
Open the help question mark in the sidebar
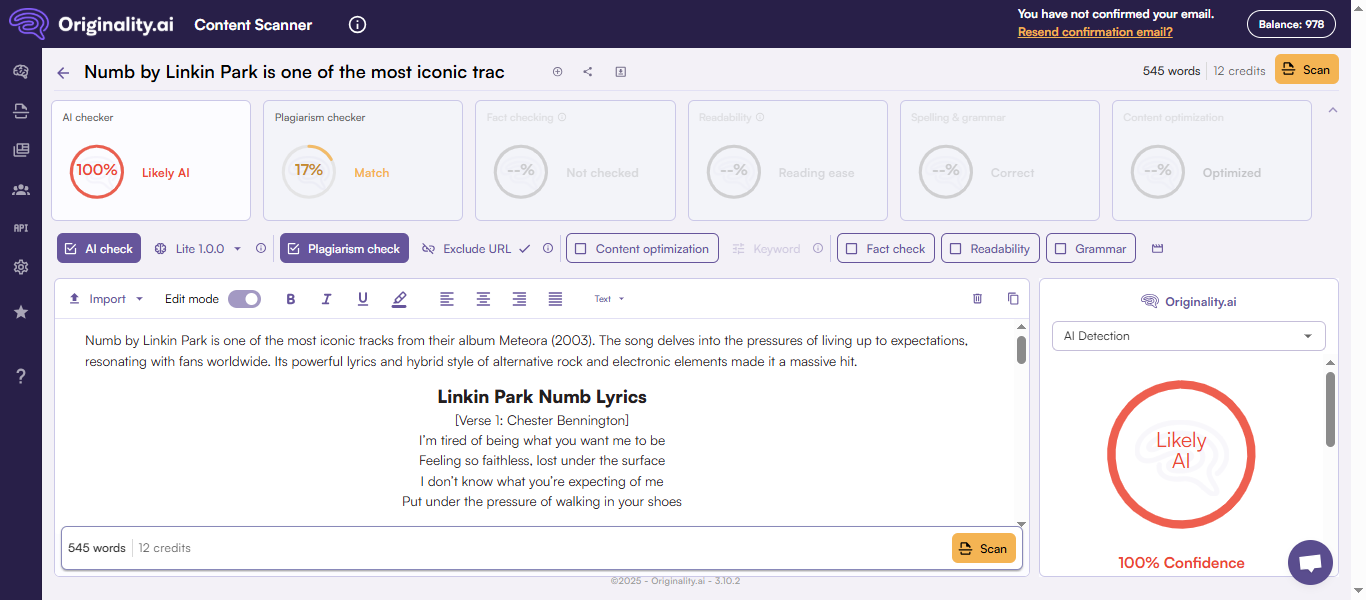(x=20, y=376)
